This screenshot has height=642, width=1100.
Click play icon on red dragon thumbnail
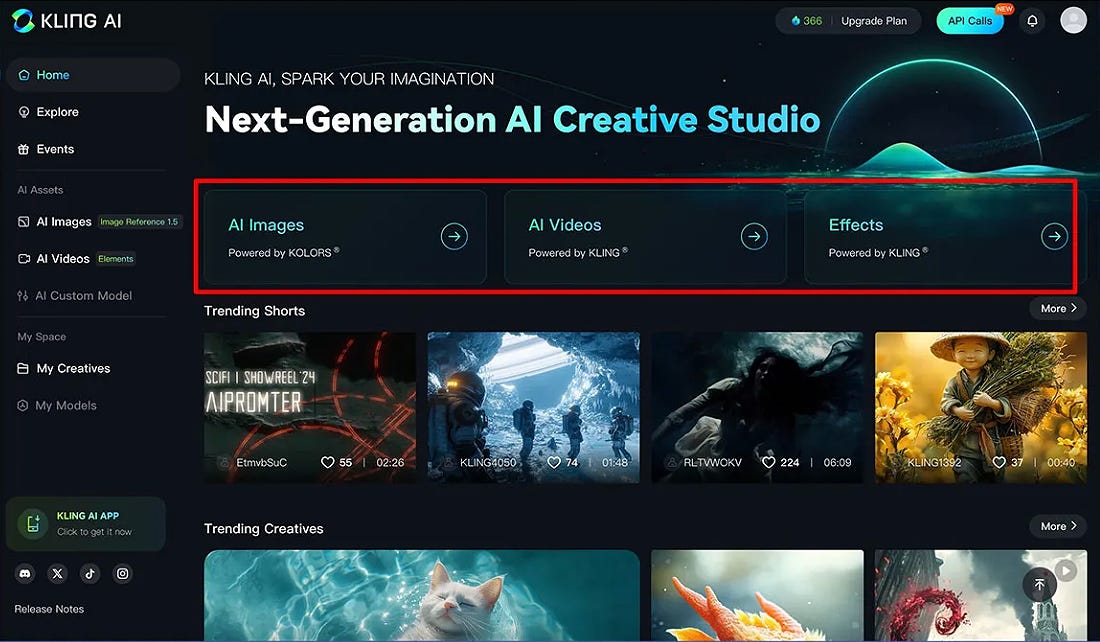pos(1066,570)
